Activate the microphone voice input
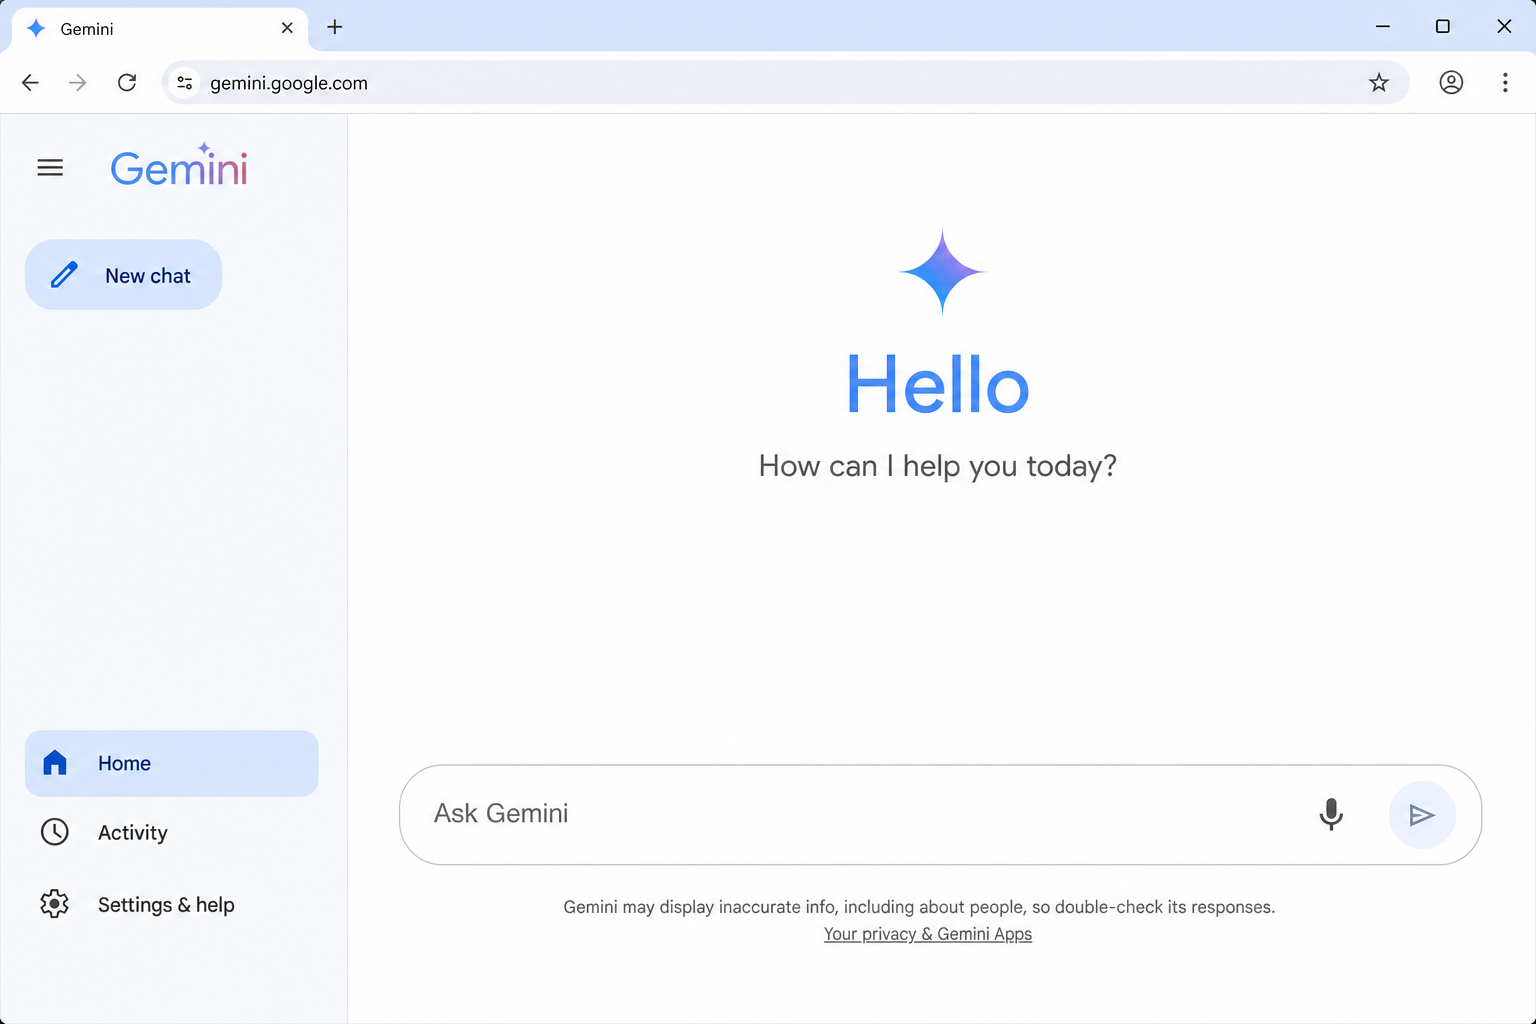1536x1024 pixels. pyautogui.click(x=1331, y=814)
